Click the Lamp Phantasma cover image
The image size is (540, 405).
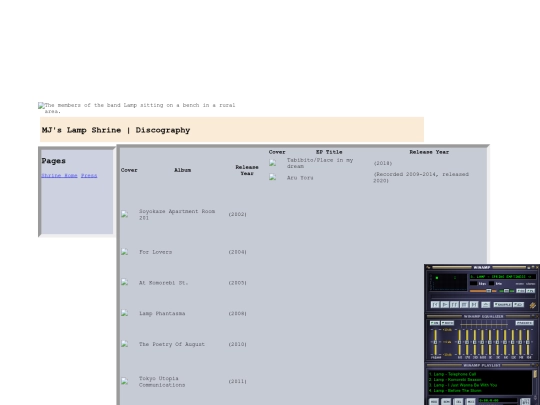coord(125,313)
